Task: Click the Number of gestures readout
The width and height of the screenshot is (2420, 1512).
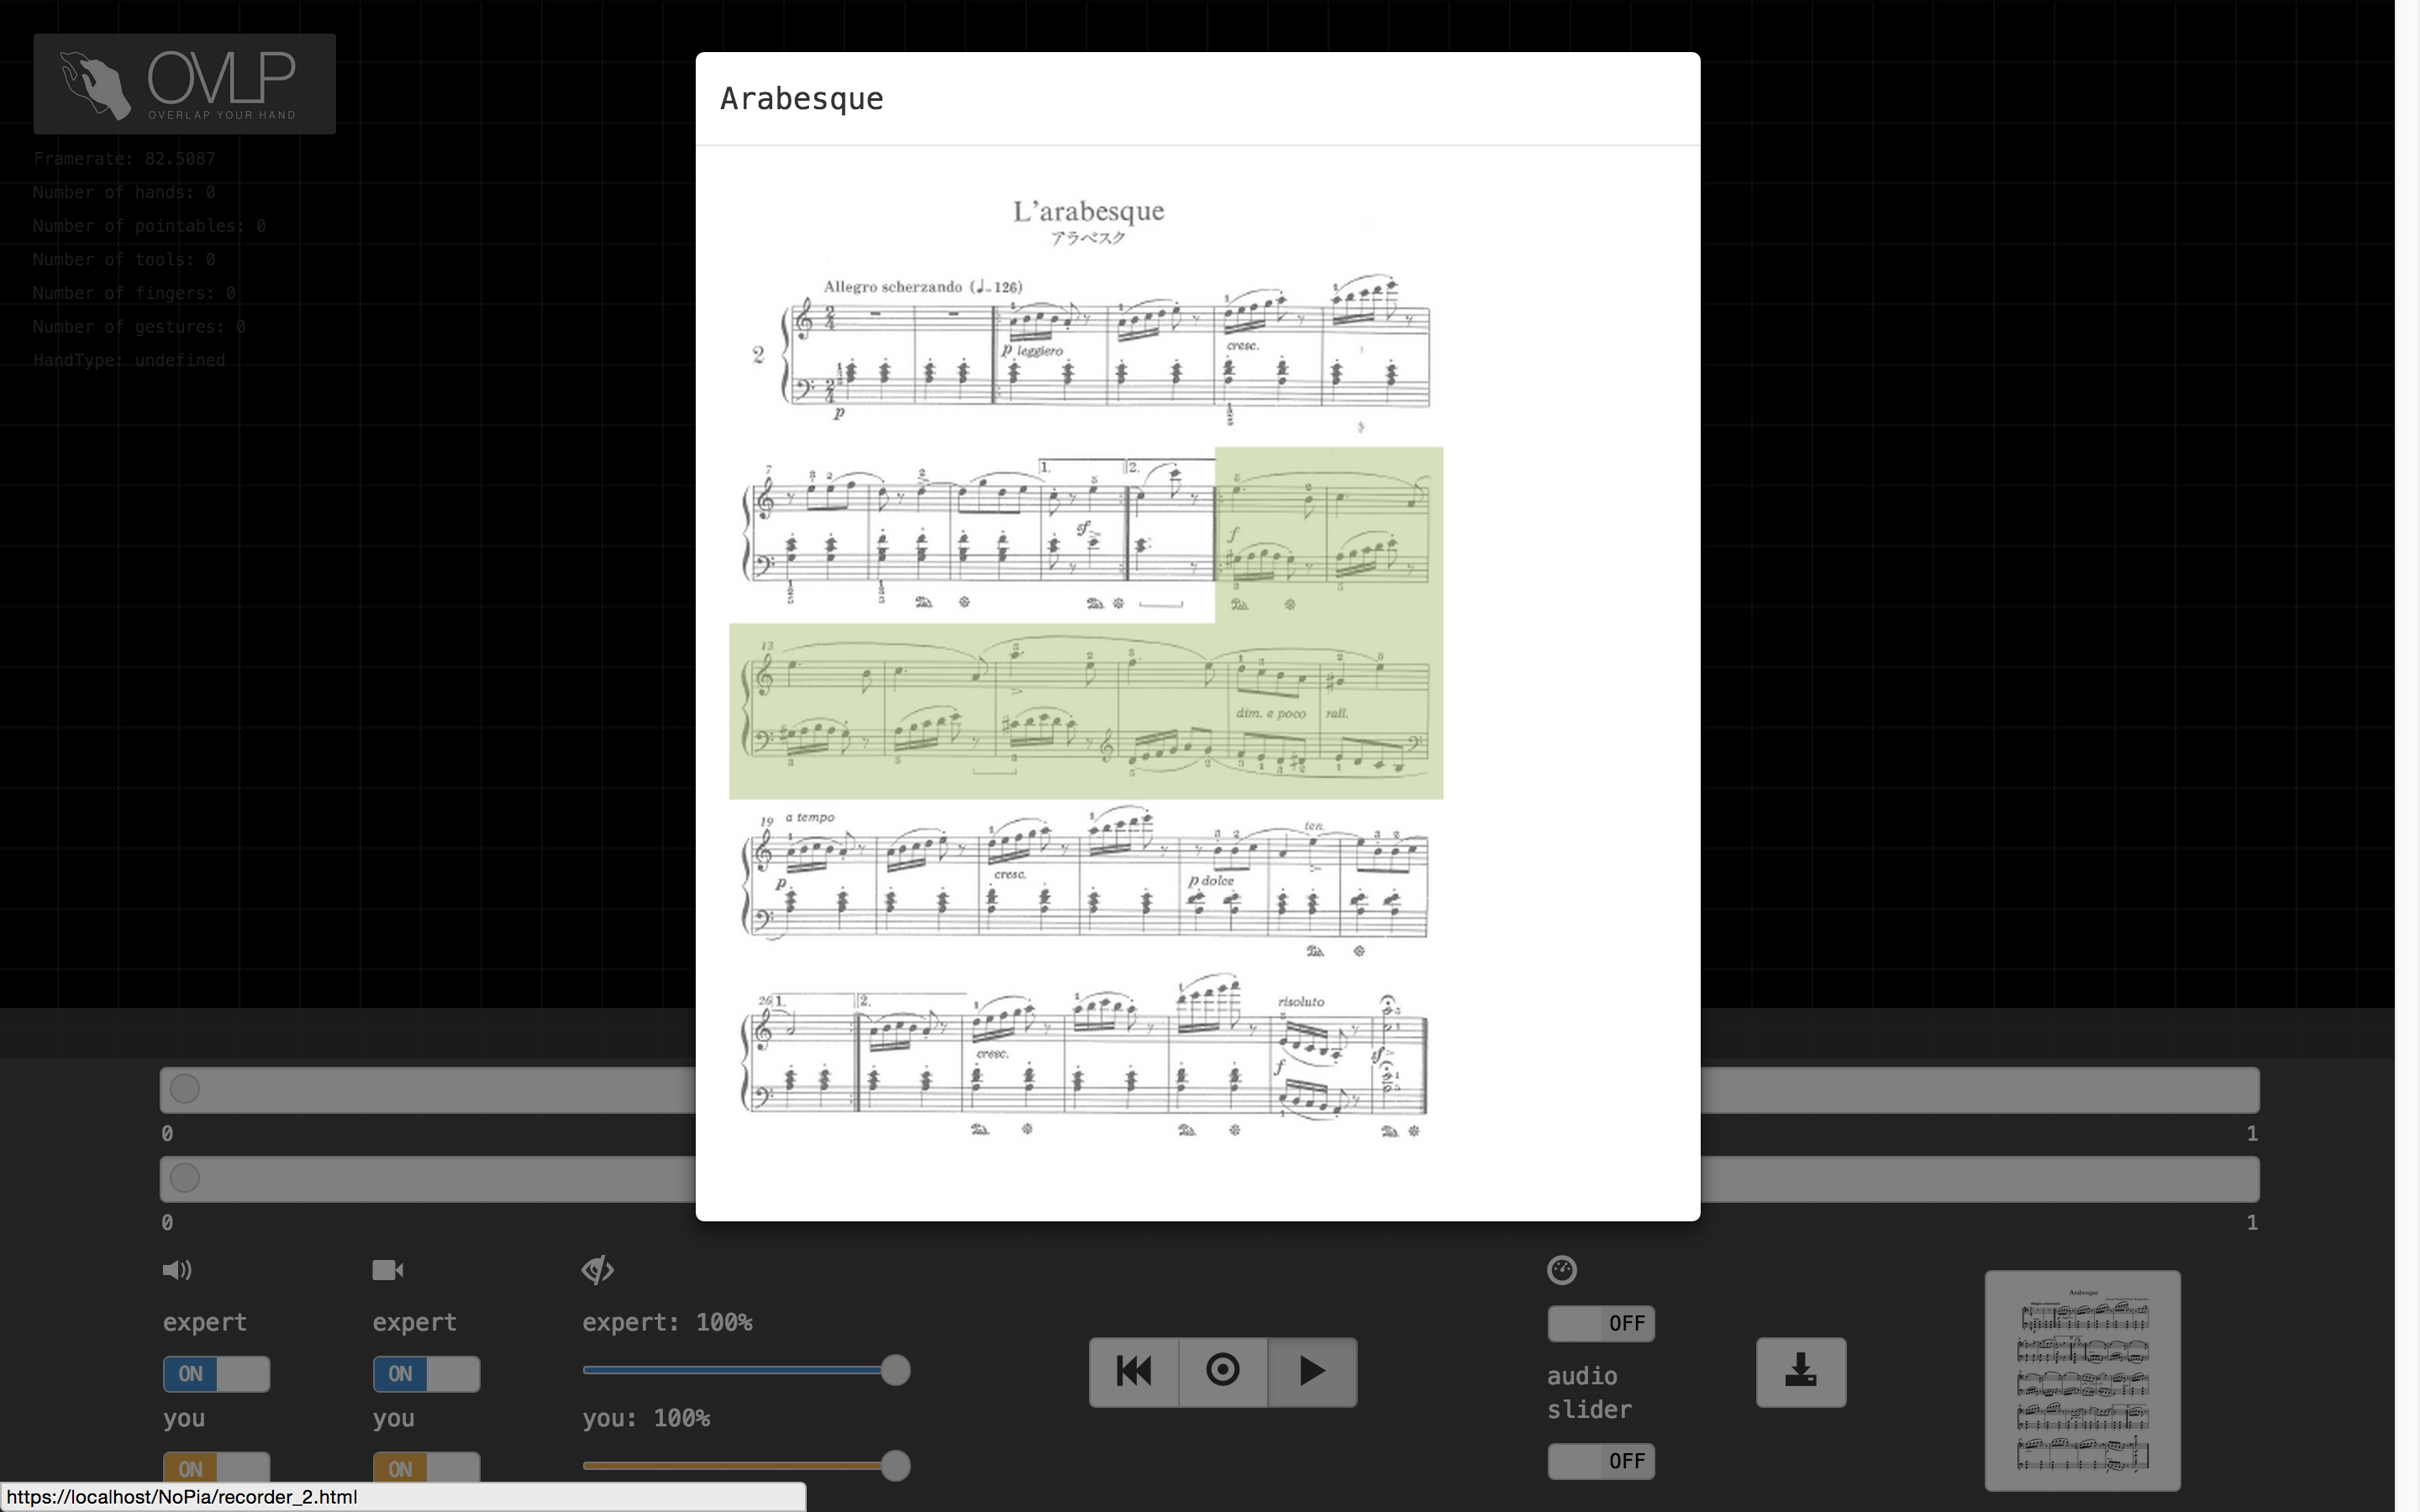Action: pyautogui.click(x=139, y=327)
